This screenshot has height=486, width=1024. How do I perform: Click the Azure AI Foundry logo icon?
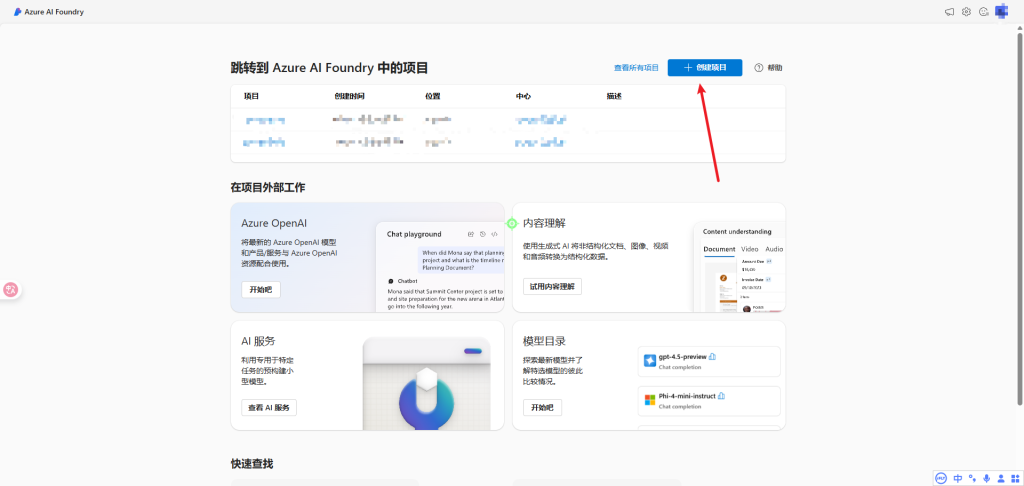point(18,12)
